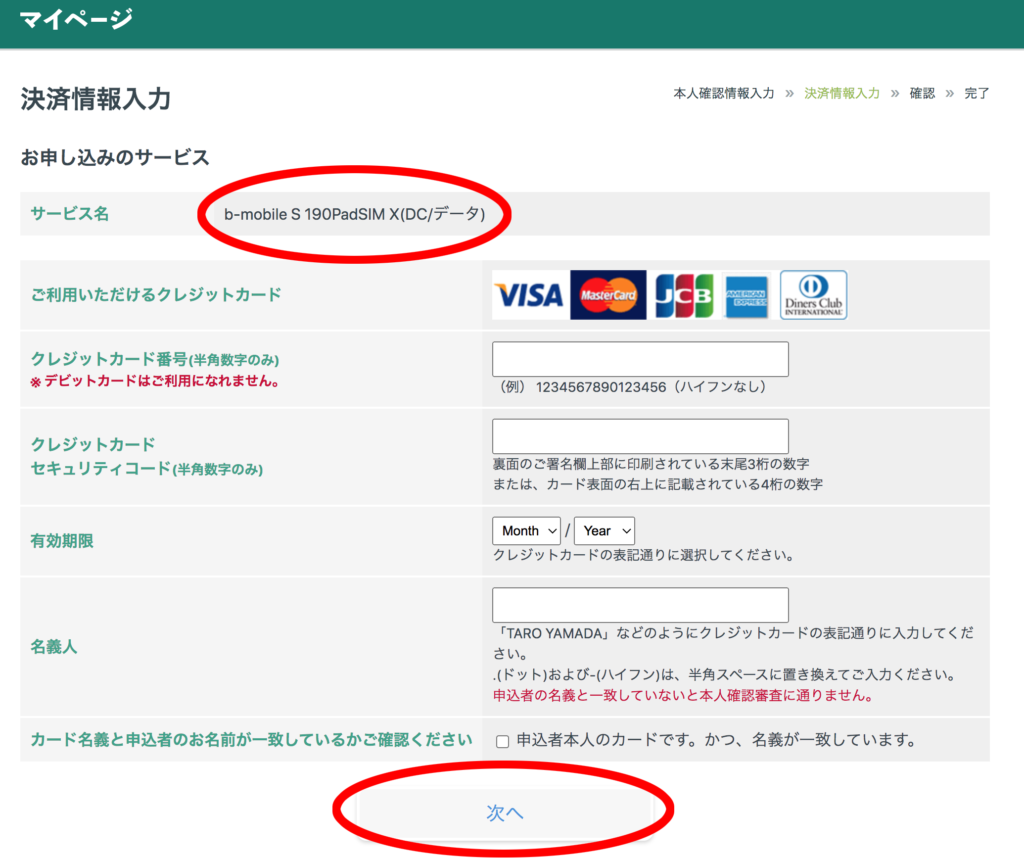Screen dimensions: 1024x860
Task: Focus the 名義人 cardholder name field
Action: pos(640,605)
